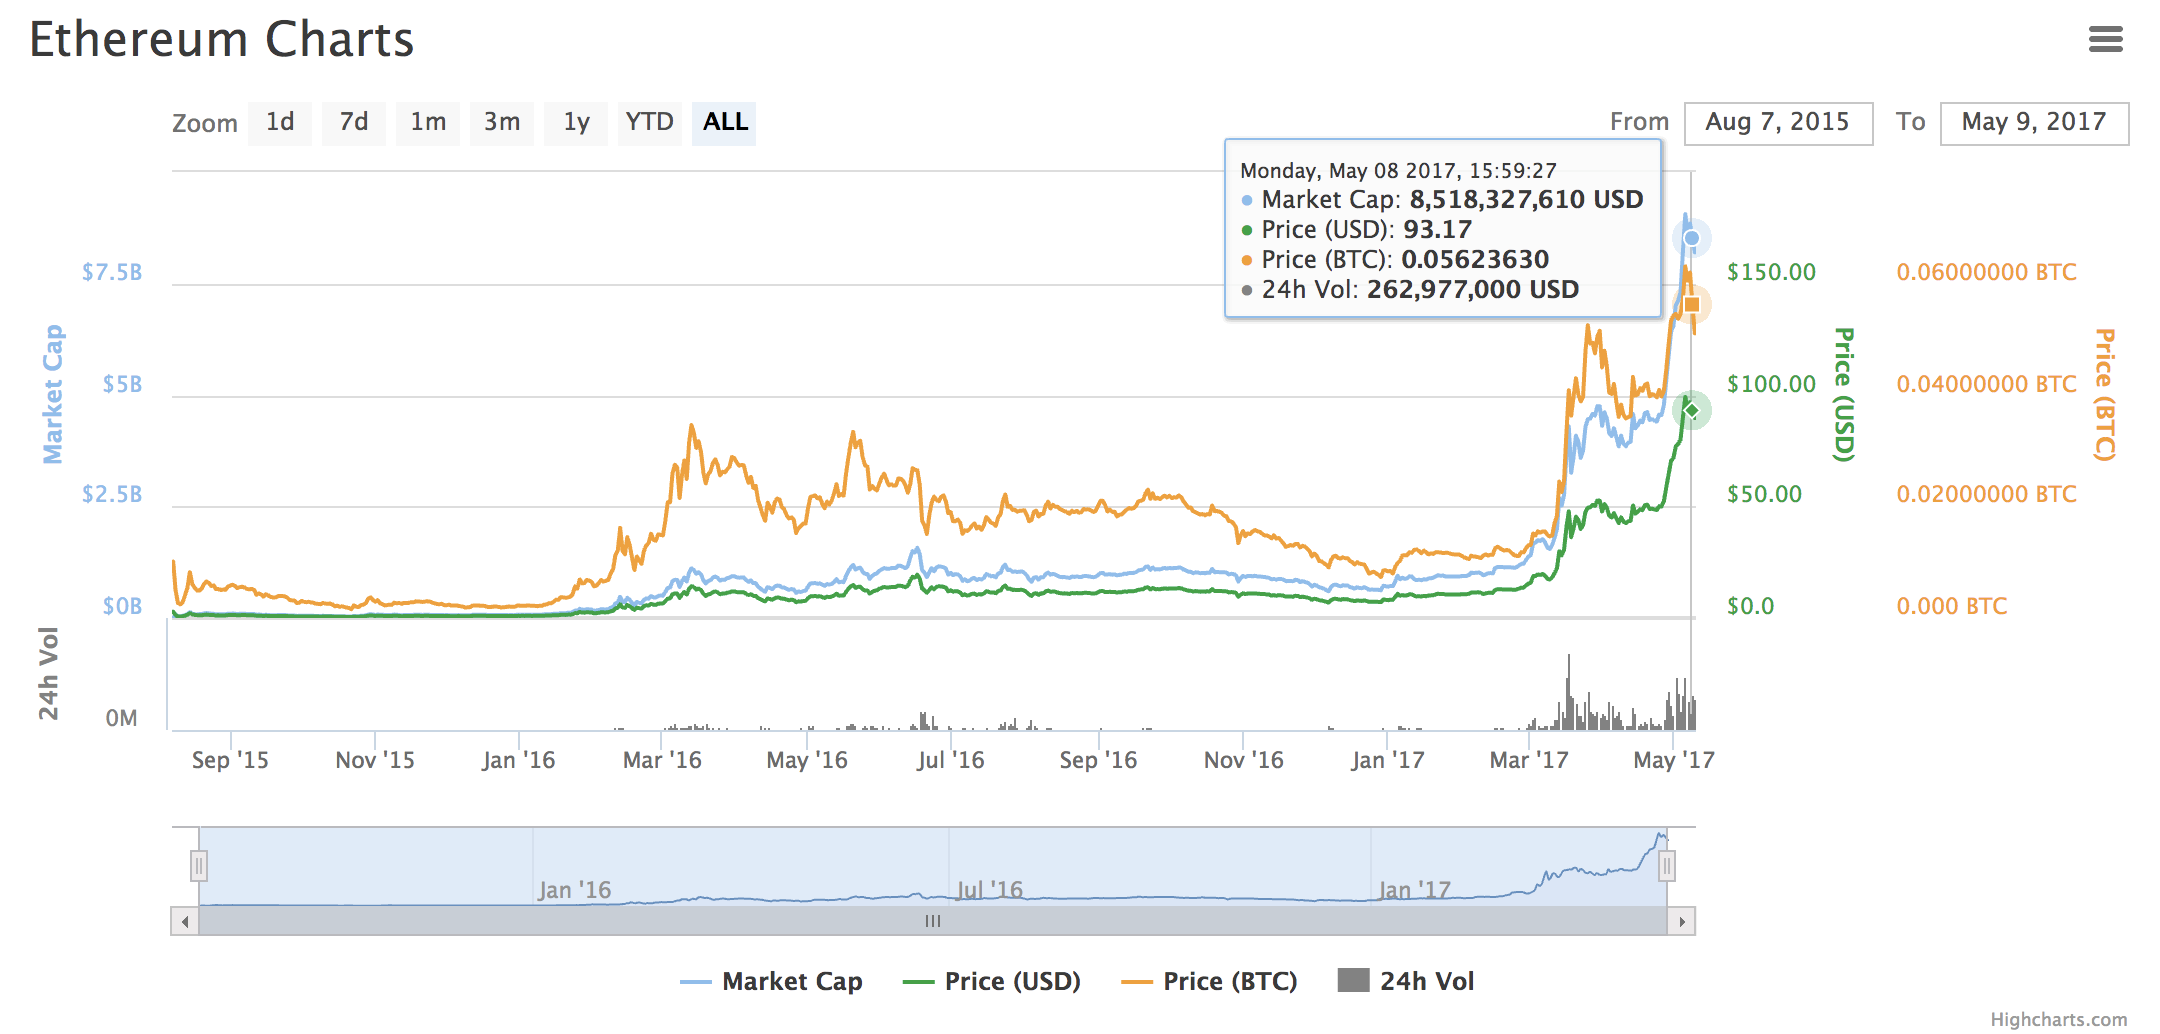Toggle 24h Vol series in legend
The height and width of the screenshot is (1034, 2160).
[1406, 981]
